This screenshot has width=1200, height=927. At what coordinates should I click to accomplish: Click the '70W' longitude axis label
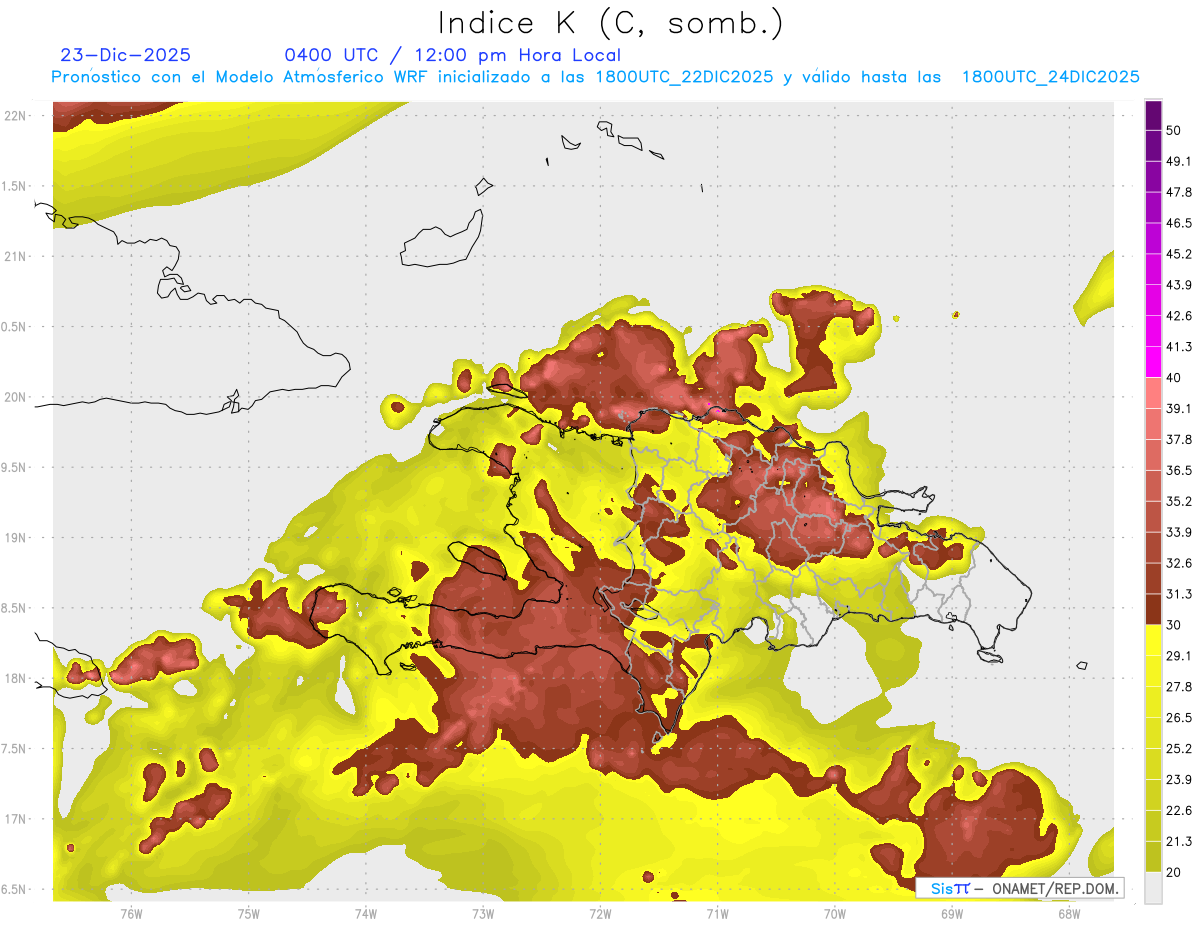point(835,913)
